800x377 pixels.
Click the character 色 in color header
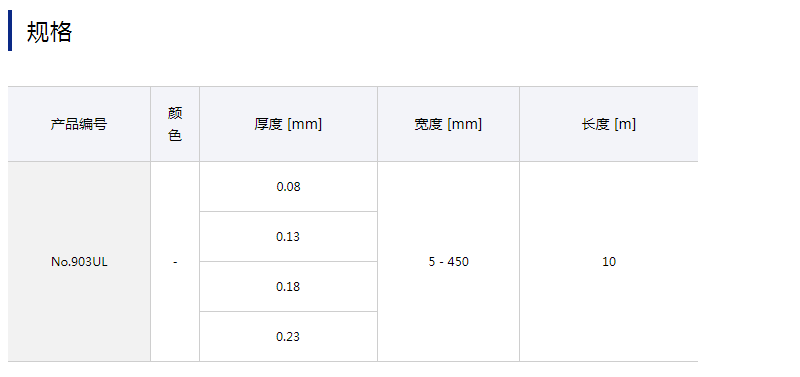coord(175,136)
